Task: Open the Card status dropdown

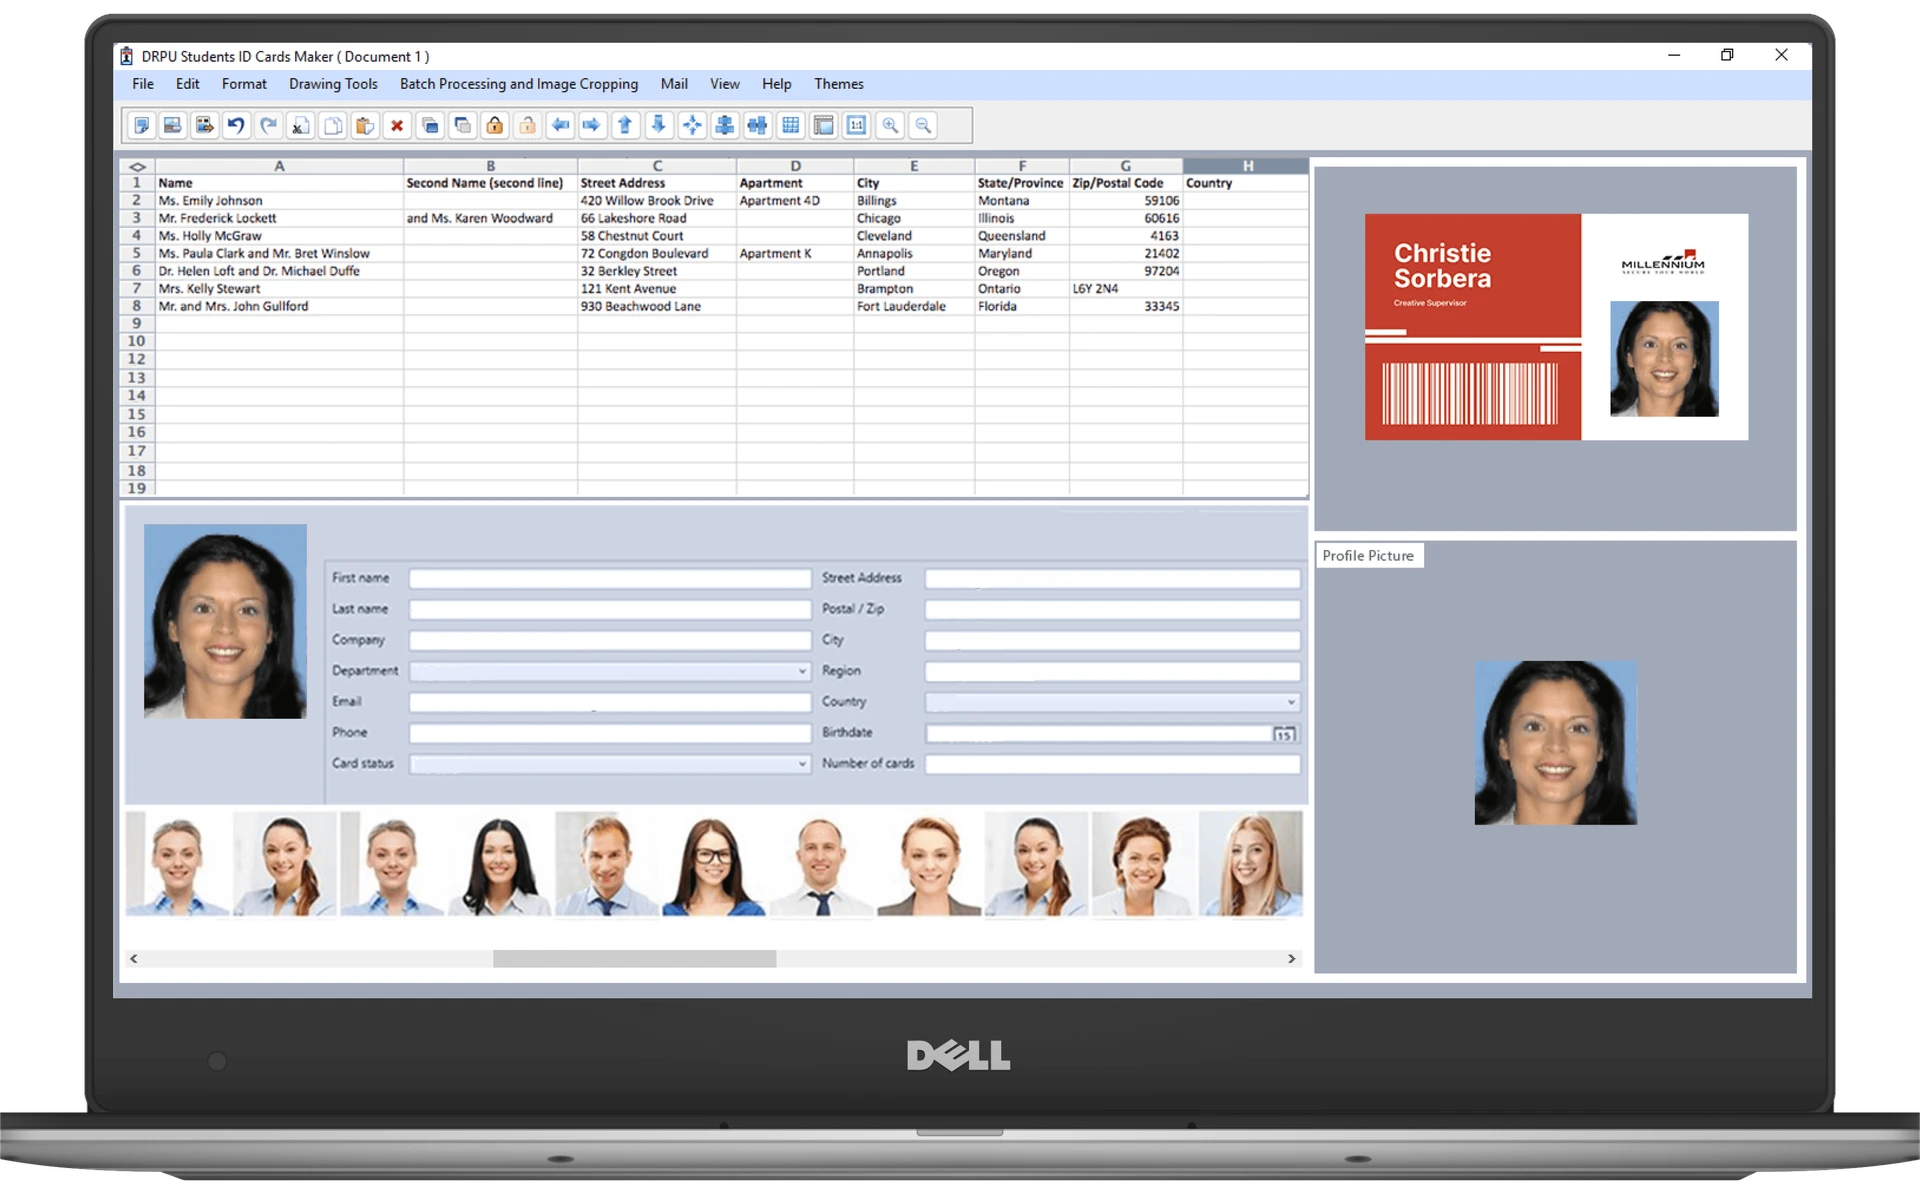Action: tap(802, 764)
